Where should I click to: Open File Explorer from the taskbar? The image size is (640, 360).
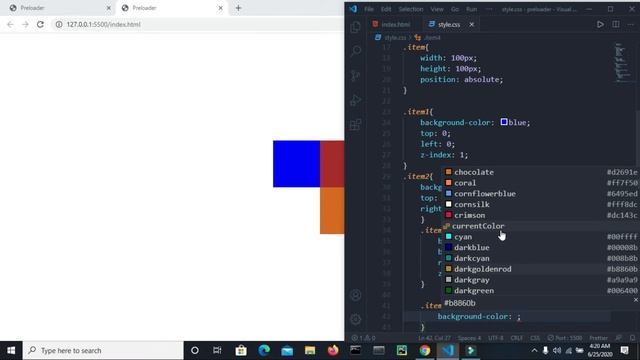click(x=310, y=351)
